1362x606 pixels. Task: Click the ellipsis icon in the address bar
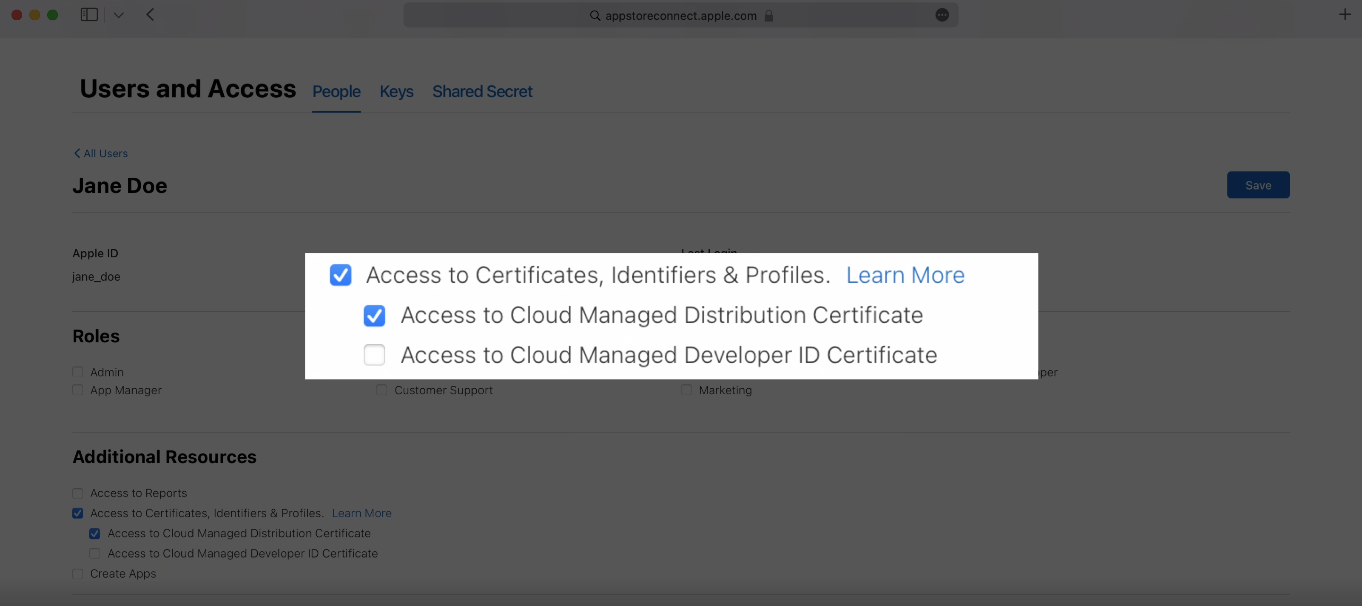pos(941,14)
